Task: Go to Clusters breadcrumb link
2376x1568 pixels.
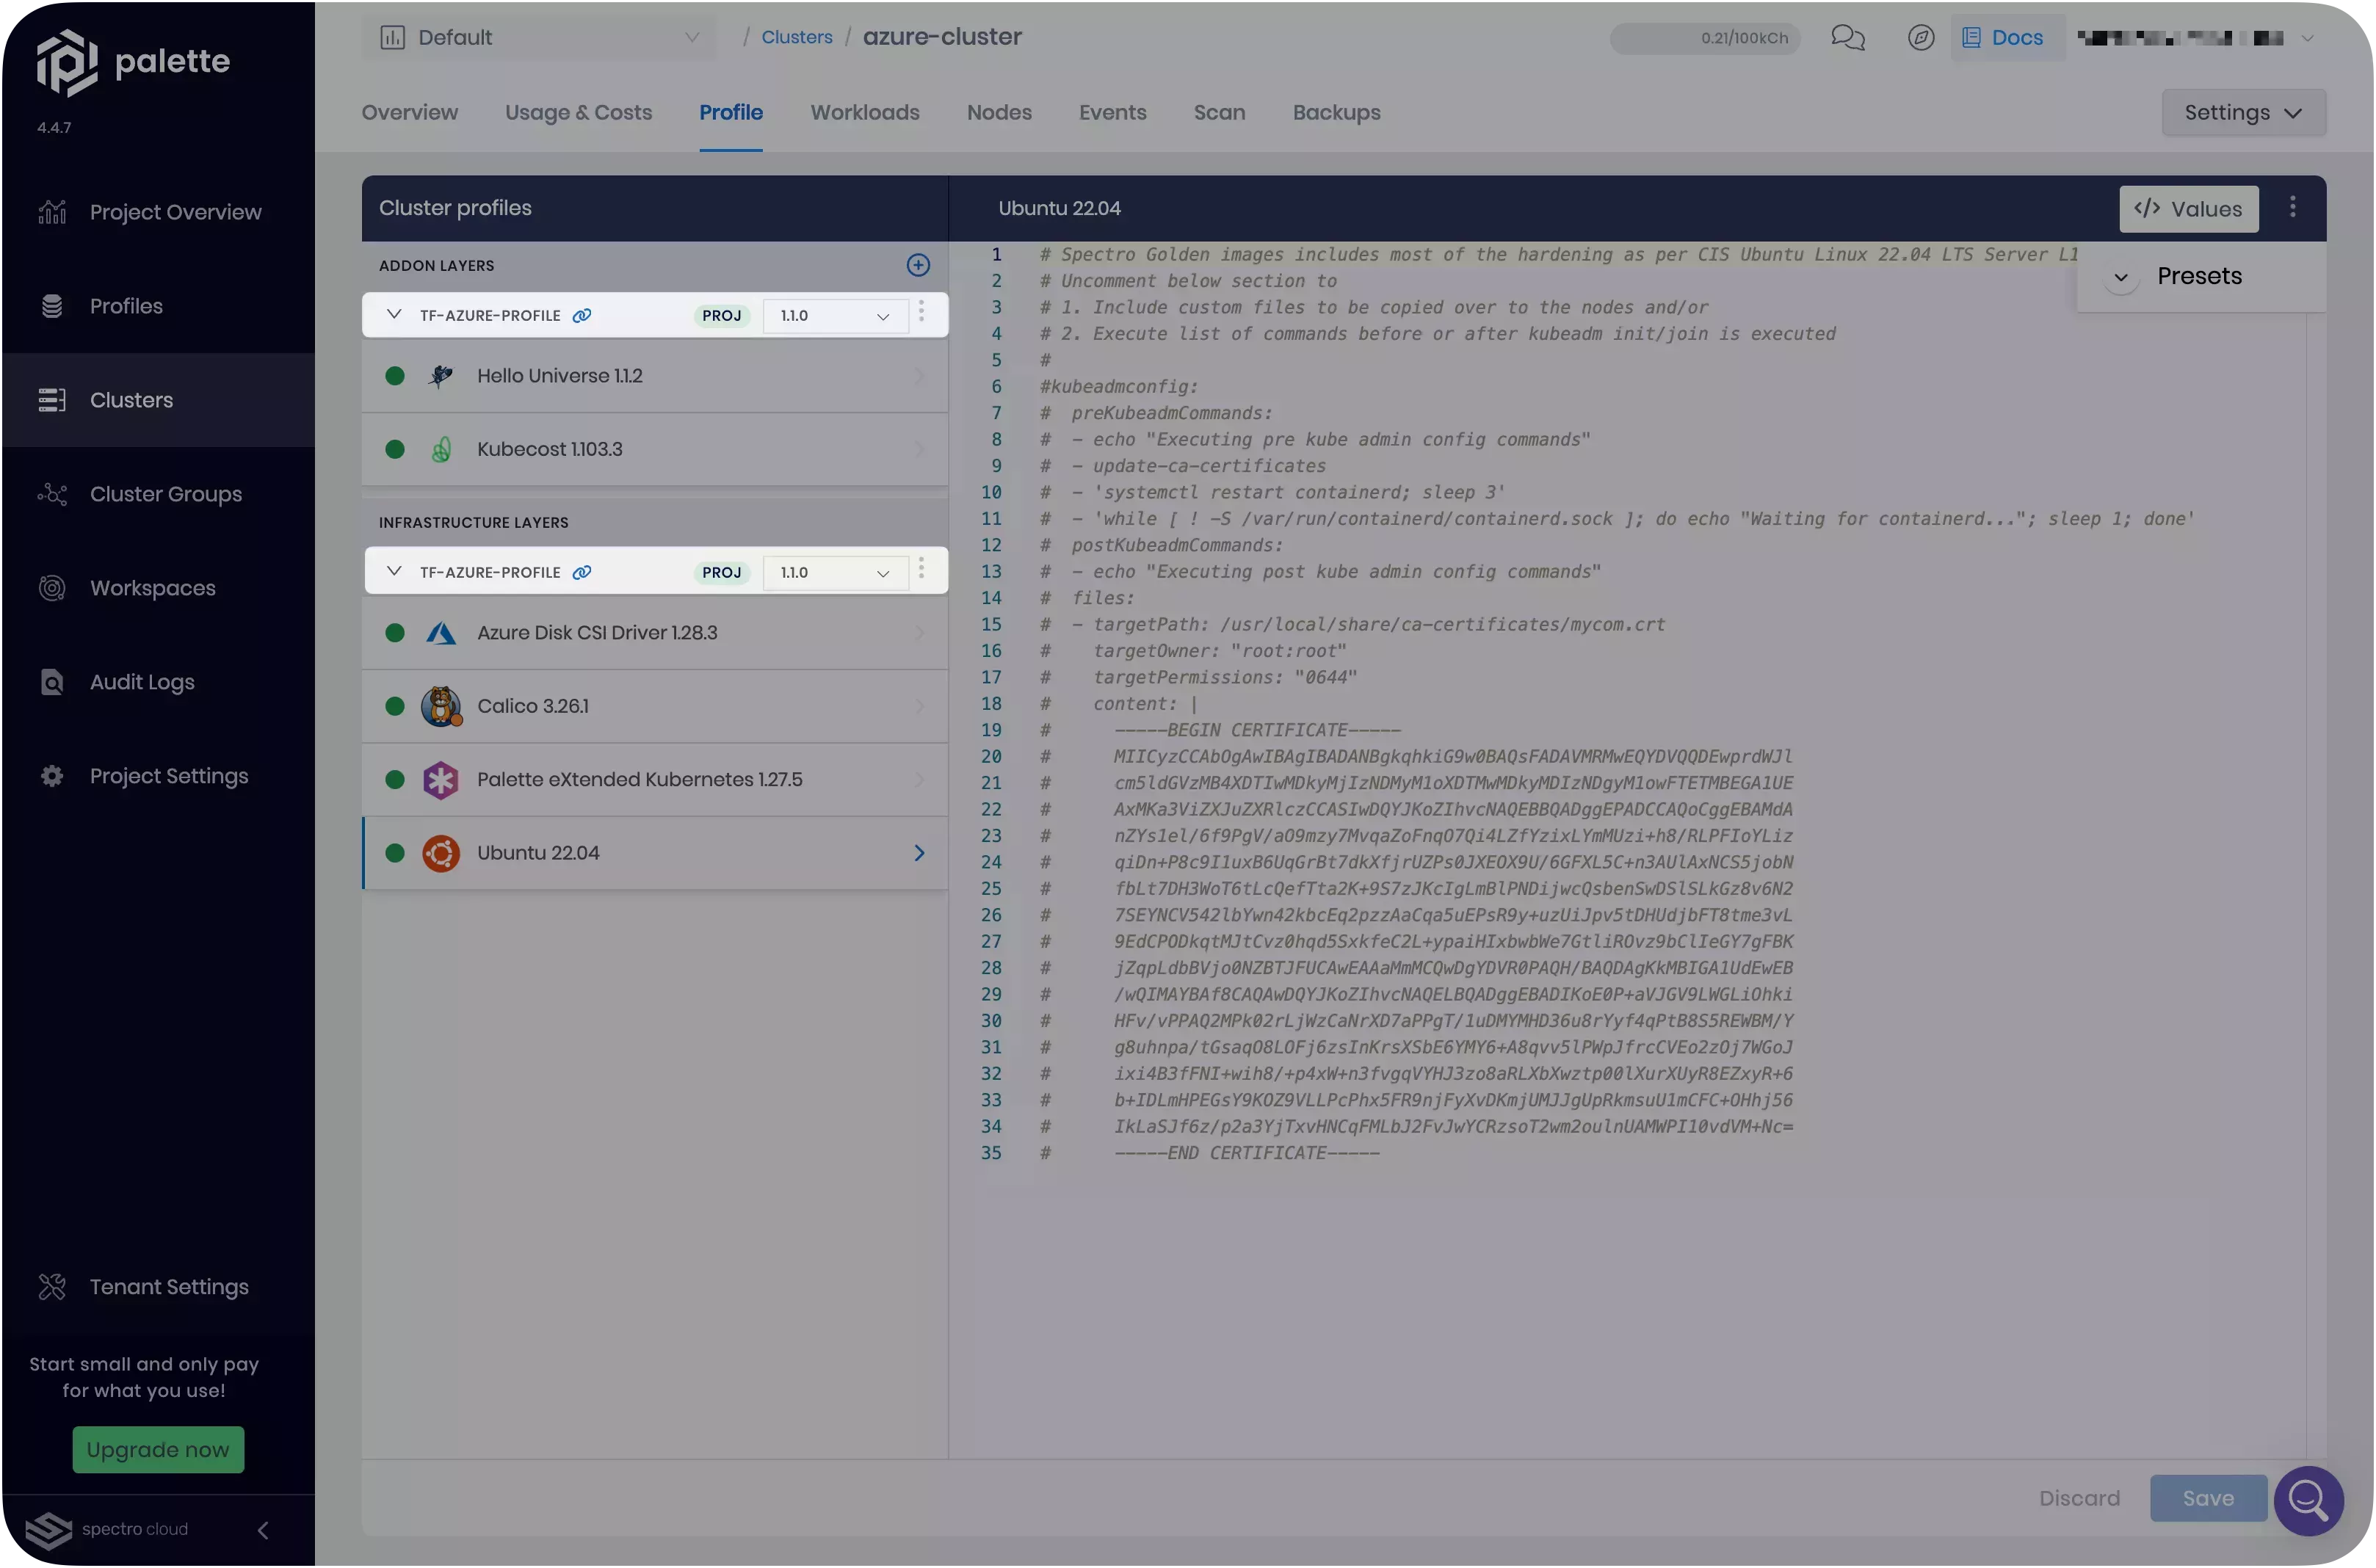Action: [797, 38]
